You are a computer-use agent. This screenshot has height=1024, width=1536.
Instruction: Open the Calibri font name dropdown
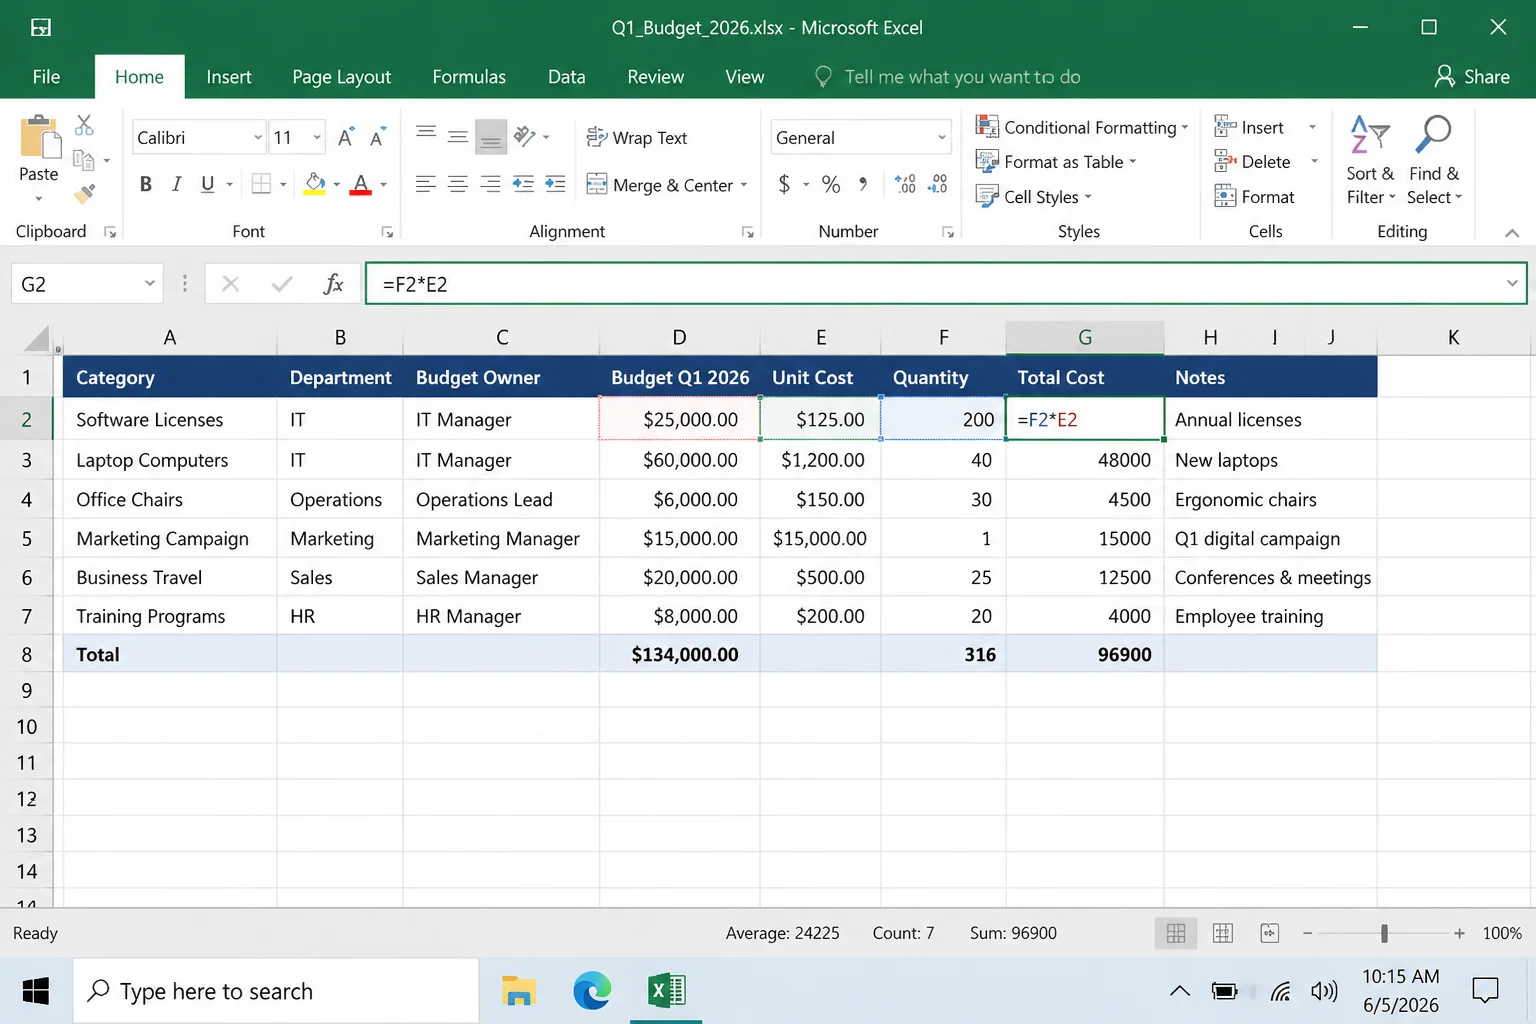point(258,138)
